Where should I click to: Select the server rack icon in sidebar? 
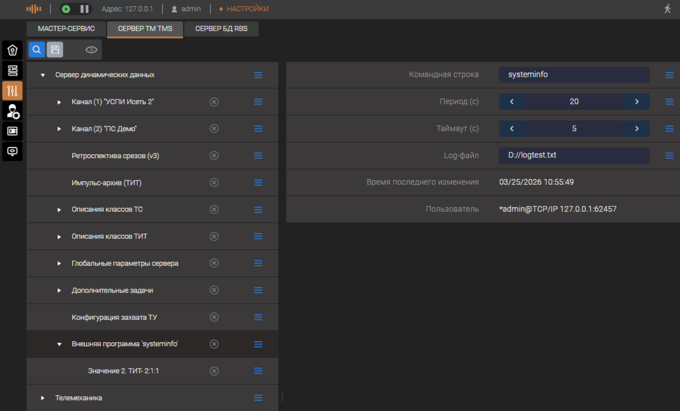13,71
